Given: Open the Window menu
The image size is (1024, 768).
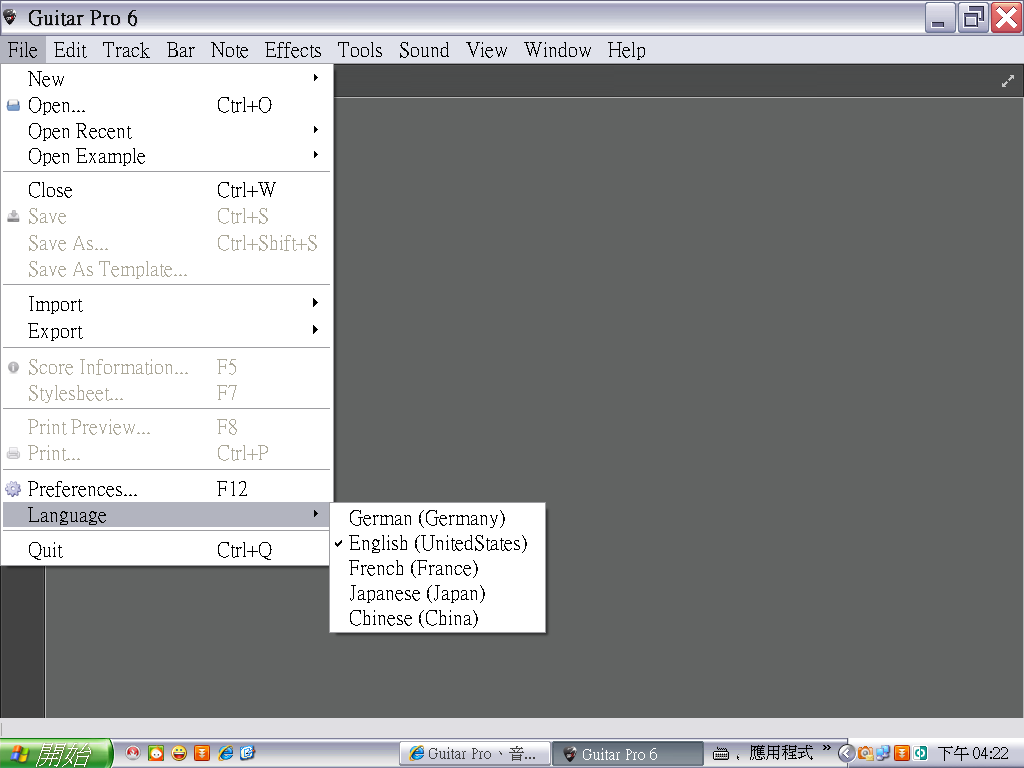Looking at the screenshot, I should 558,50.
